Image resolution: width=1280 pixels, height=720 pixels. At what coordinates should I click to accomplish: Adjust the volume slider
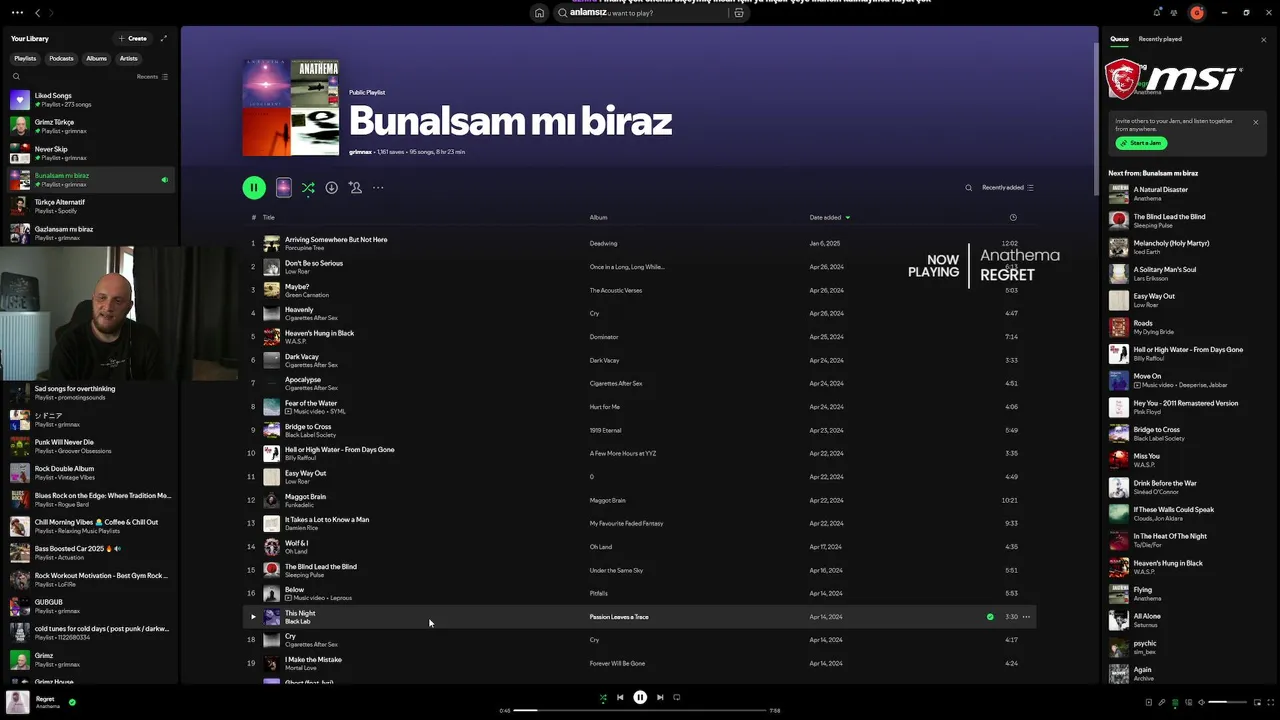click(x=1228, y=702)
